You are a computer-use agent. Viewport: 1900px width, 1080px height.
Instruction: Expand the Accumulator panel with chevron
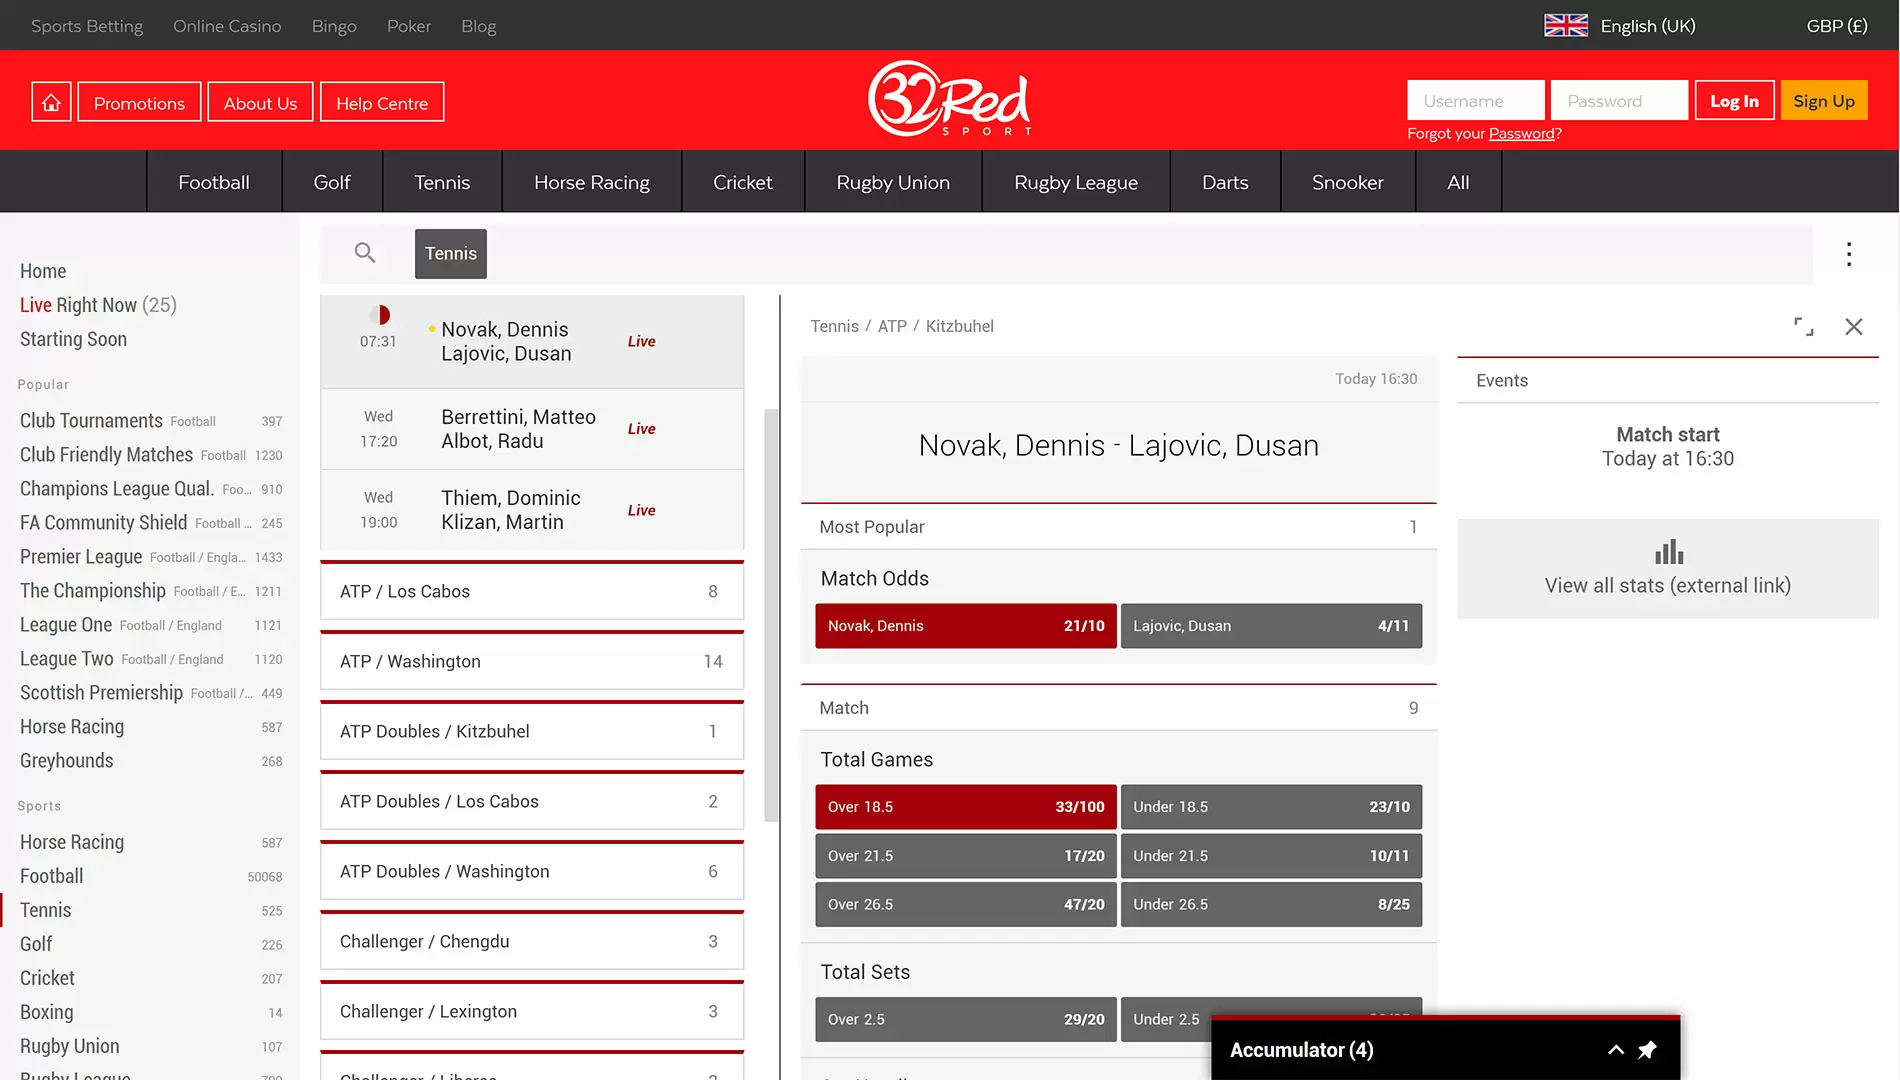point(1615,1050)
